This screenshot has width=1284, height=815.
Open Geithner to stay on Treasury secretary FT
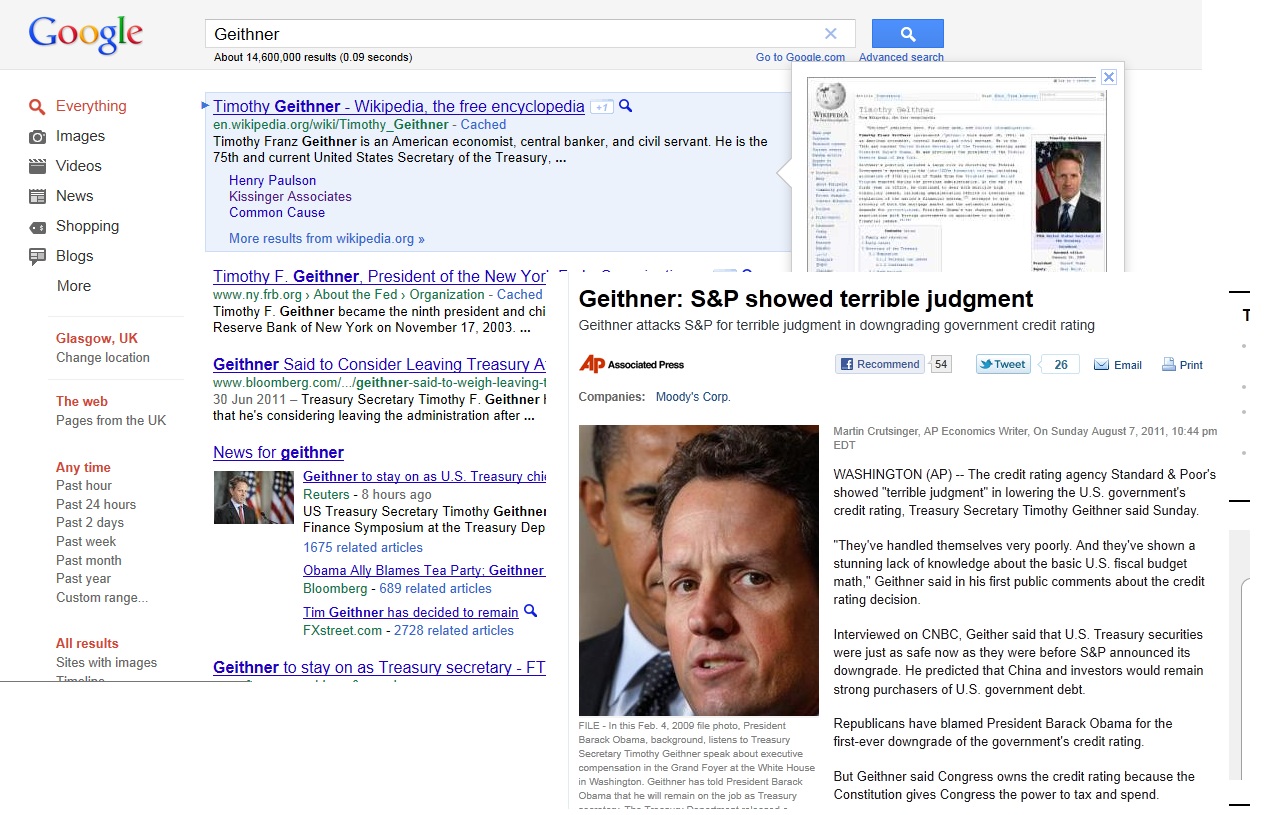pos(379,668)
